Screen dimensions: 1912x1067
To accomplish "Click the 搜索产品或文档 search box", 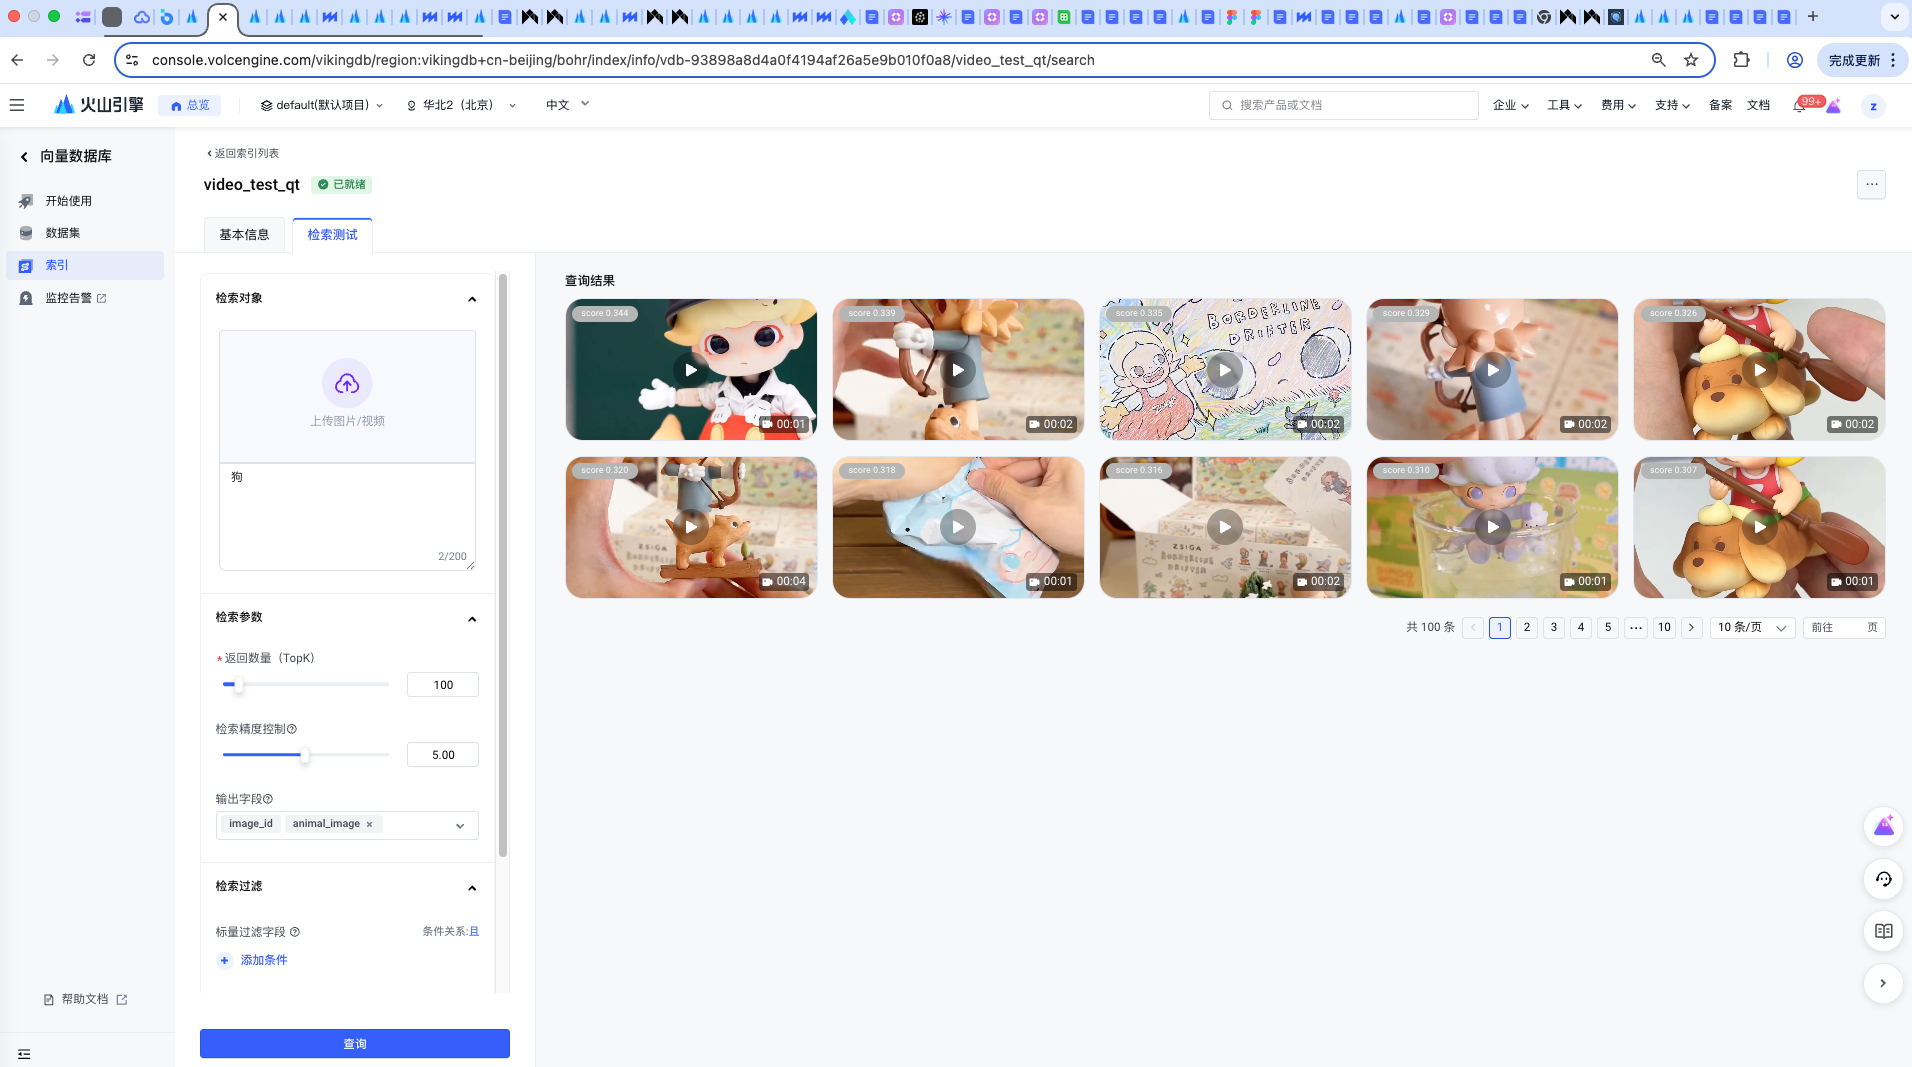I will click(1343, 105).
